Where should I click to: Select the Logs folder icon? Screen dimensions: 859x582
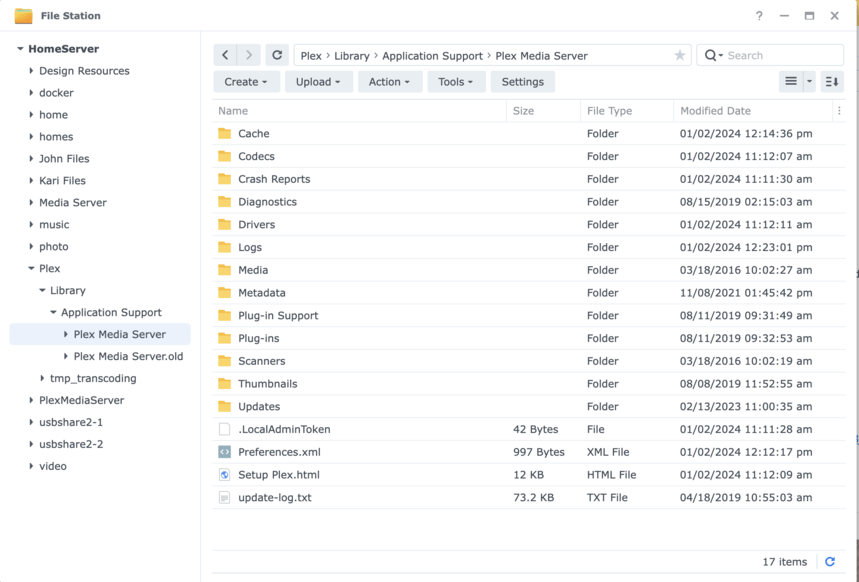click(225, 247)
